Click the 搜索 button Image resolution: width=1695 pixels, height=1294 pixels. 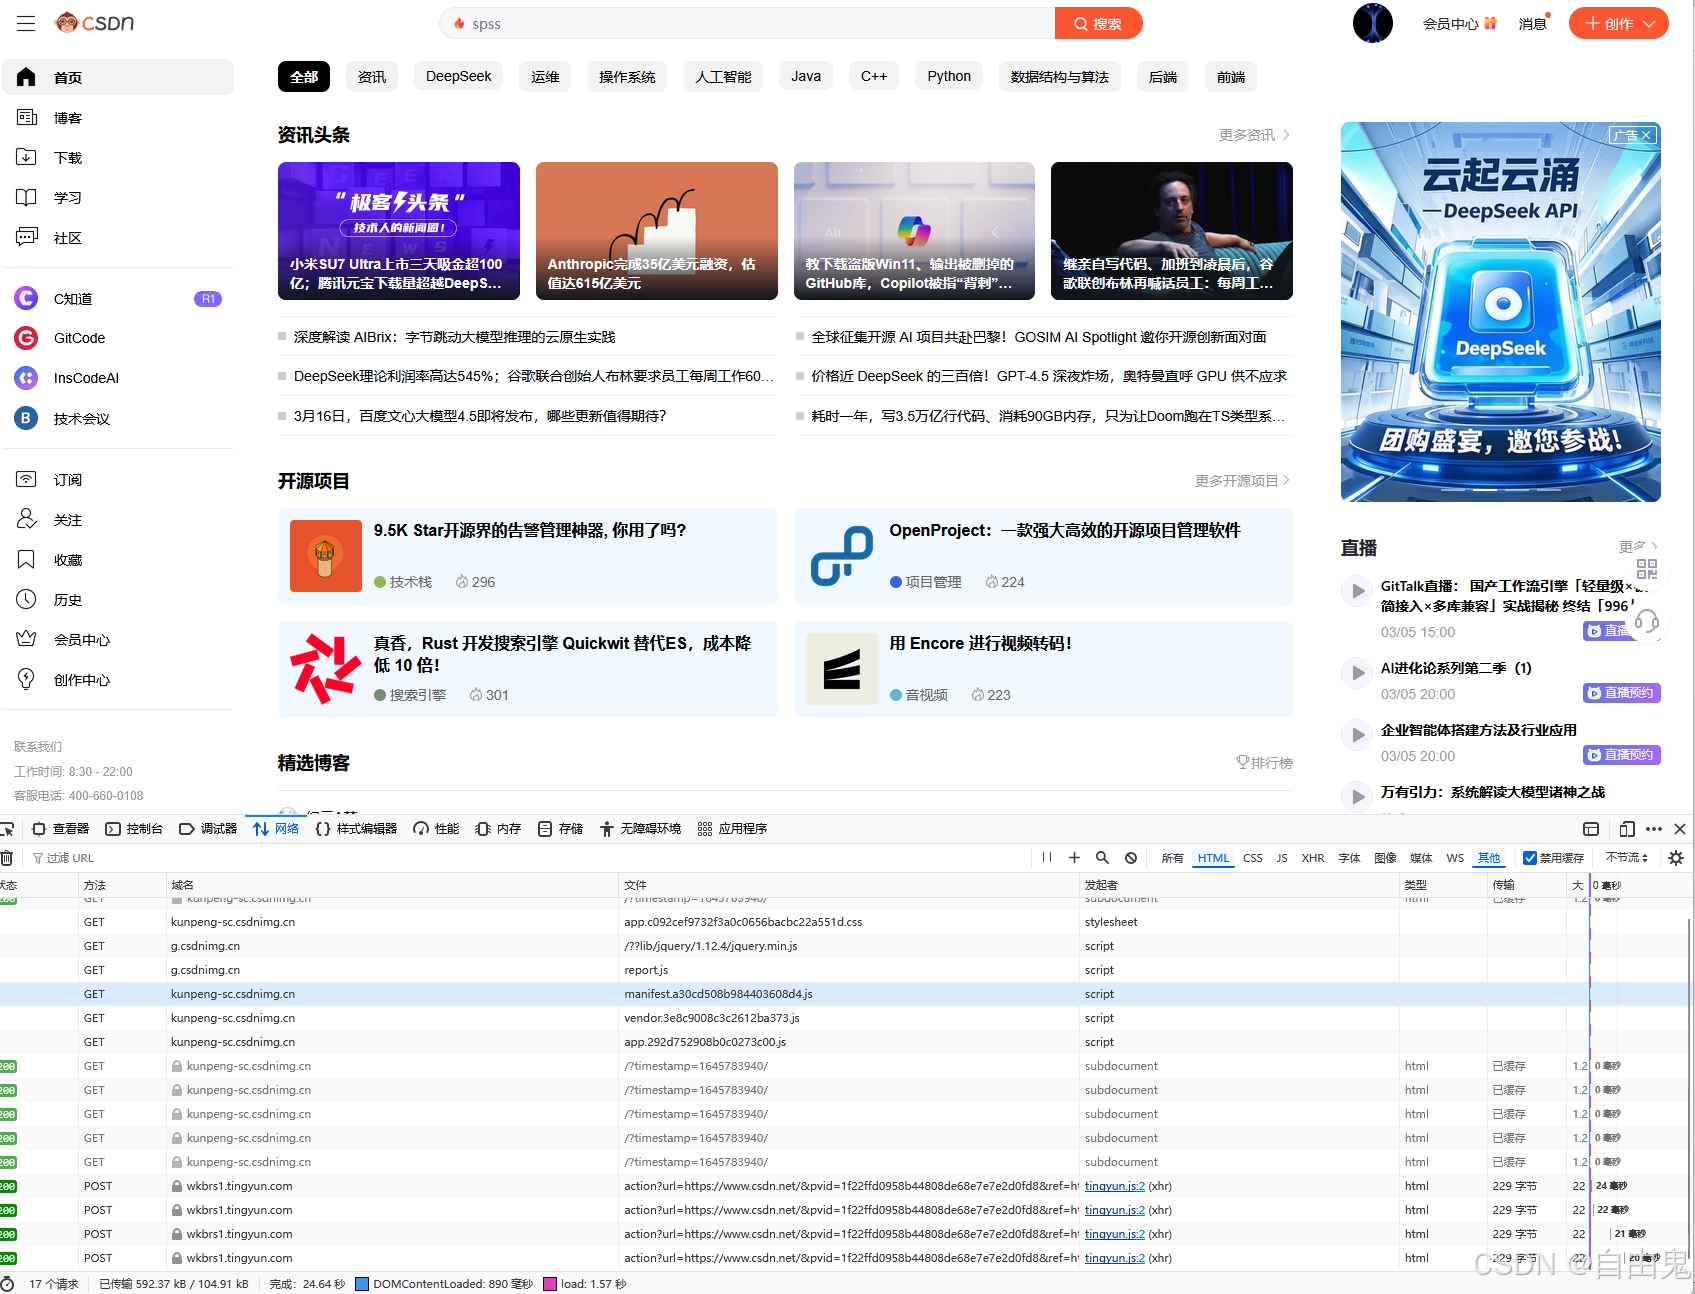(1098, 23)
